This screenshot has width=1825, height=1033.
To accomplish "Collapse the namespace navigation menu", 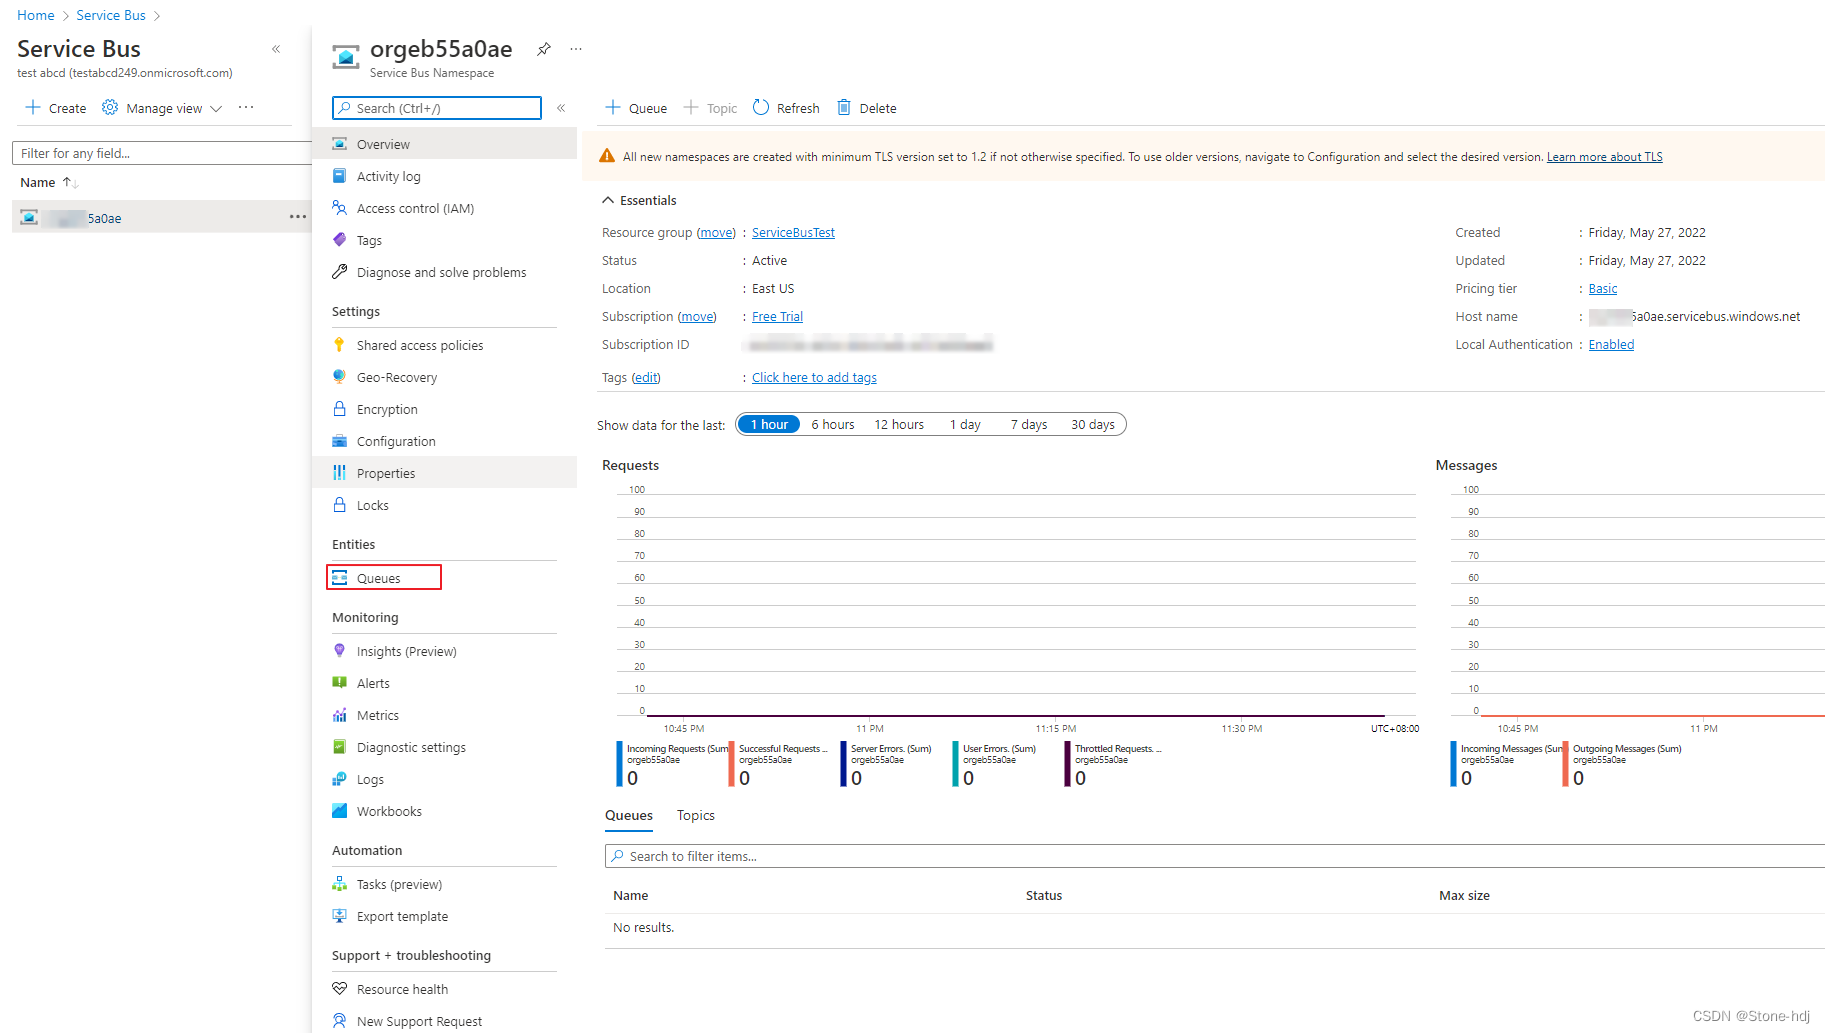I will tap(561, 108).
